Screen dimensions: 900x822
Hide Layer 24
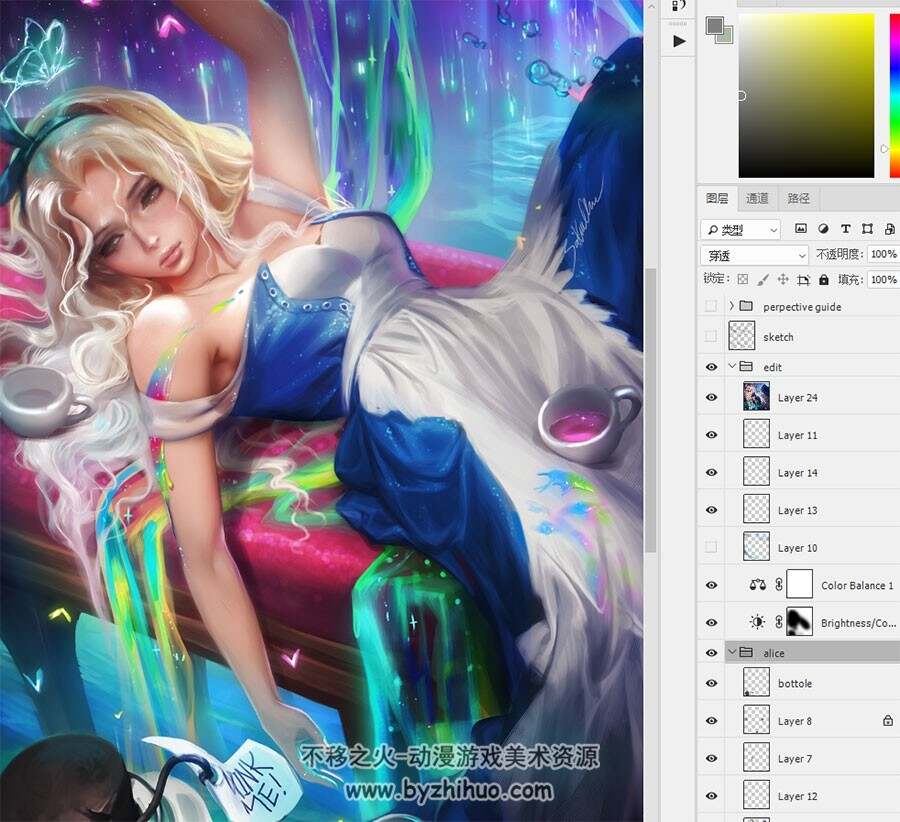click(x=711, y=397)
